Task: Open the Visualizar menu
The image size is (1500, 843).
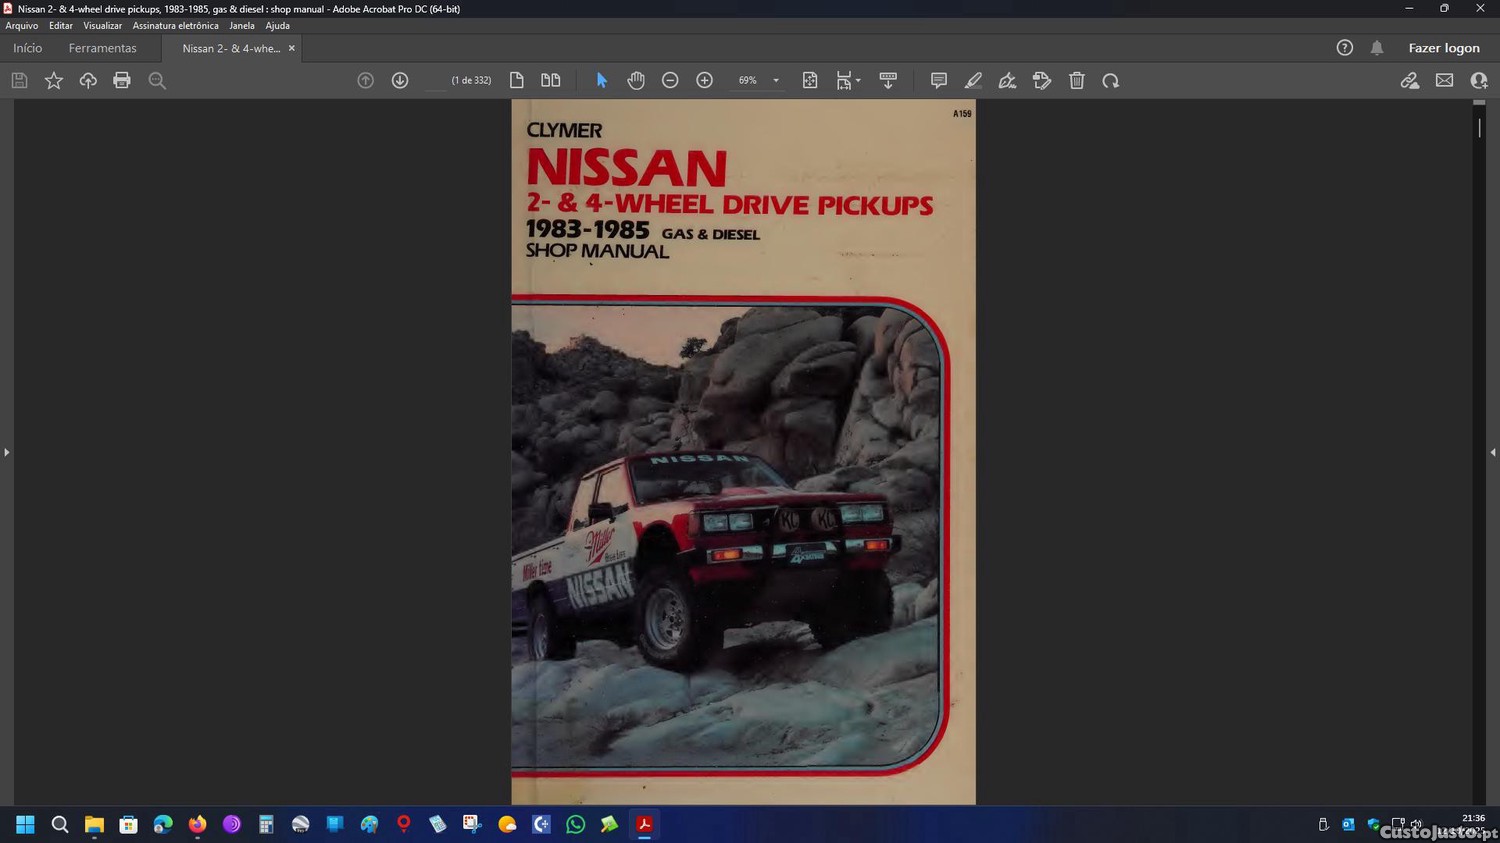Action: click(x=102, y=26)
